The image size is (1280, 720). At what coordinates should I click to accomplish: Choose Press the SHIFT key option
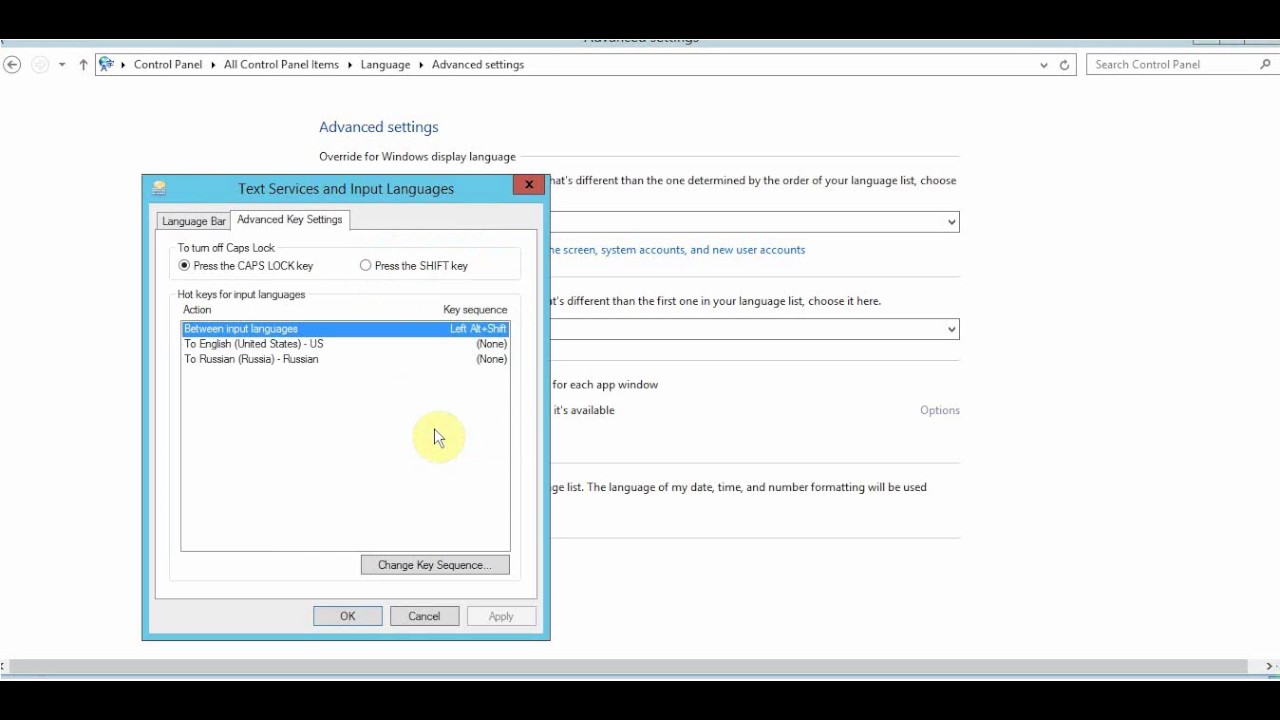coord(414,266)
